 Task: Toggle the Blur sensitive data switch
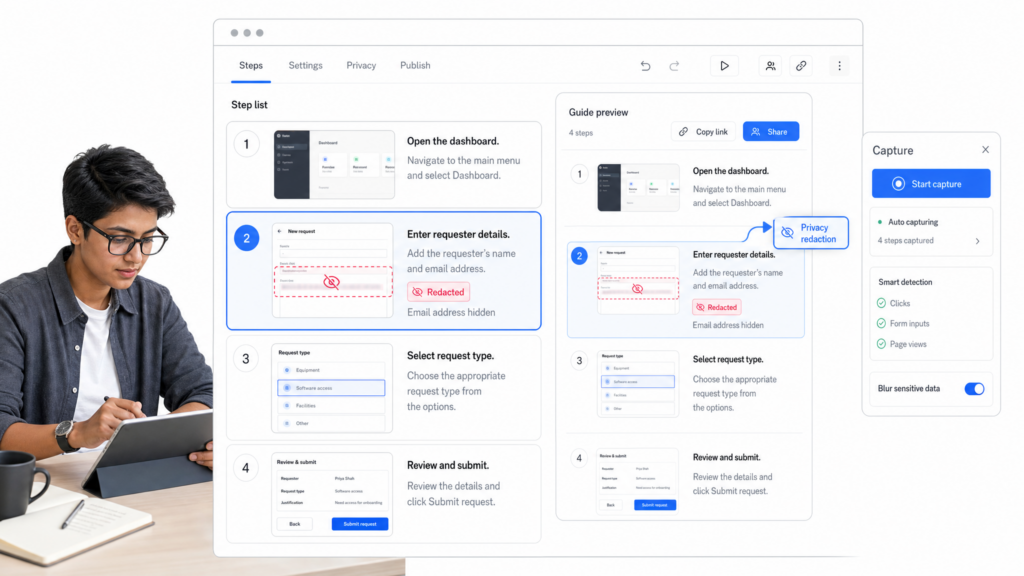[x=974, y=389]
